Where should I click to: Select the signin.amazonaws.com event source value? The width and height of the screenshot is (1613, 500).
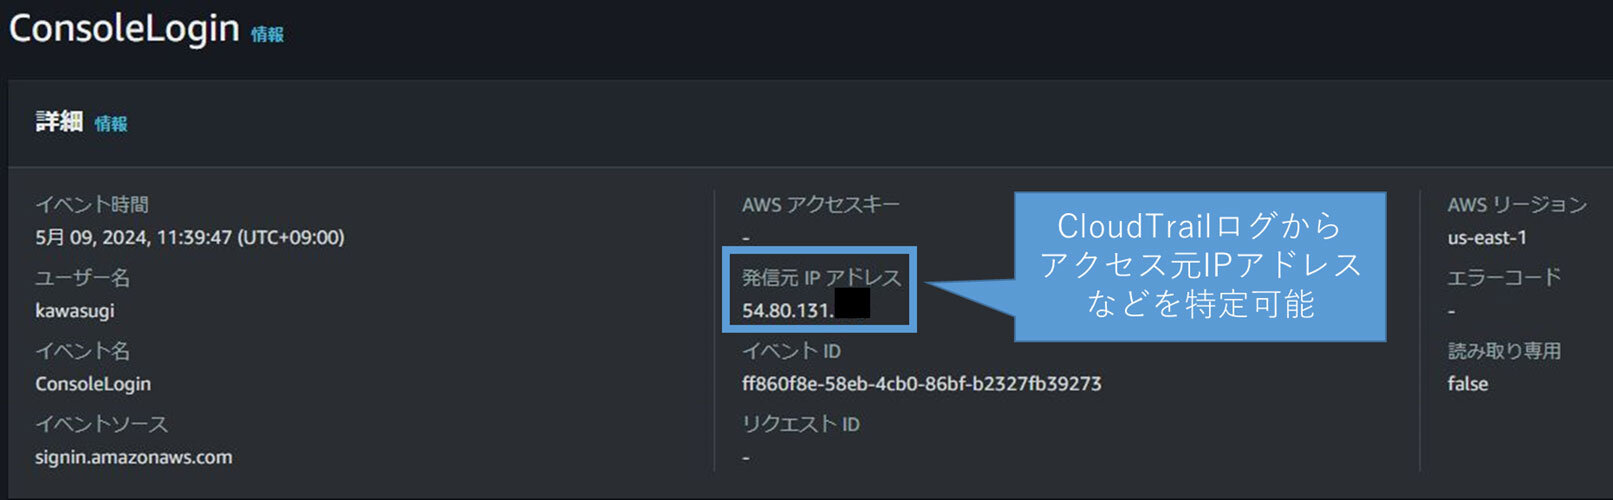pos(133,457)
